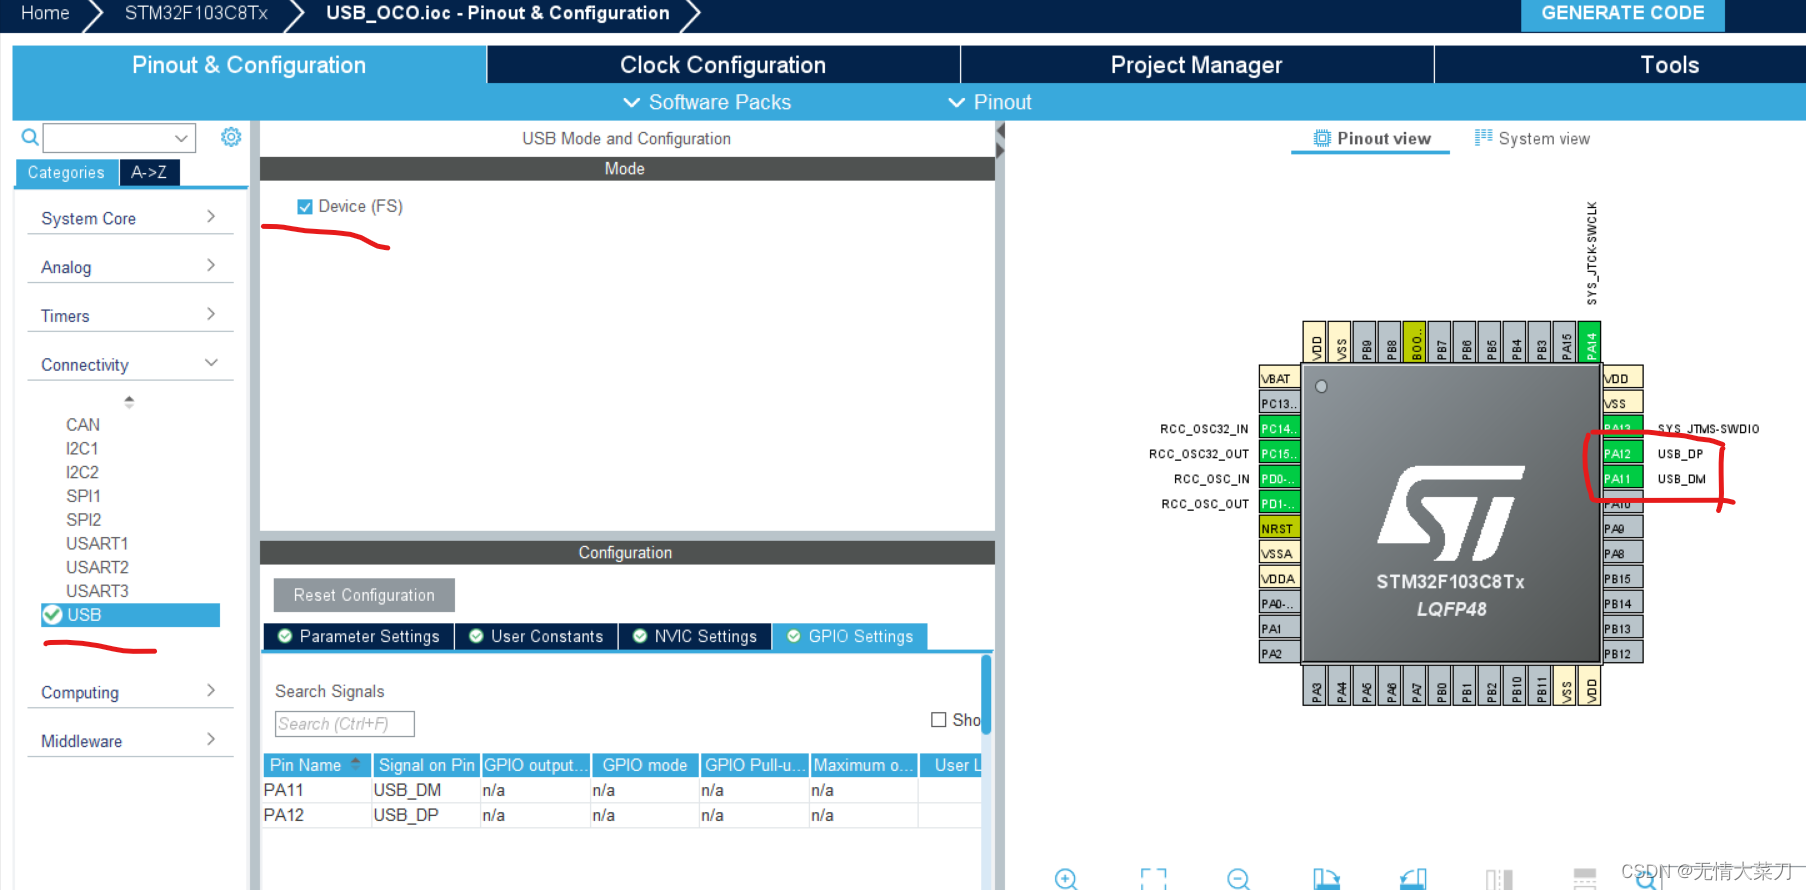Image resolution: width=1806 pixels, height=890 pixels.
Task: Select CAN in Connectivity list
Action: coord(83,424)
